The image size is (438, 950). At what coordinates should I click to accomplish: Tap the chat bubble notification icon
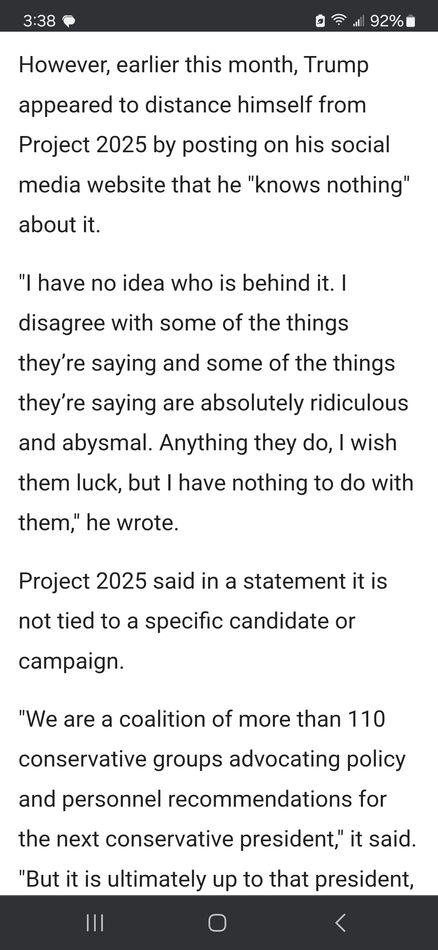point(68,21)
